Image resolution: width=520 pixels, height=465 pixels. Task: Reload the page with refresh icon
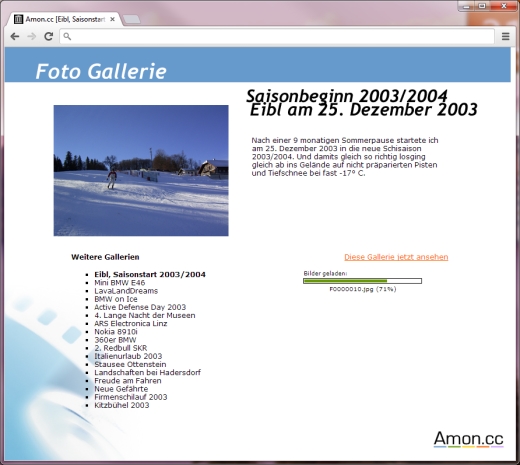coord(49,36)
